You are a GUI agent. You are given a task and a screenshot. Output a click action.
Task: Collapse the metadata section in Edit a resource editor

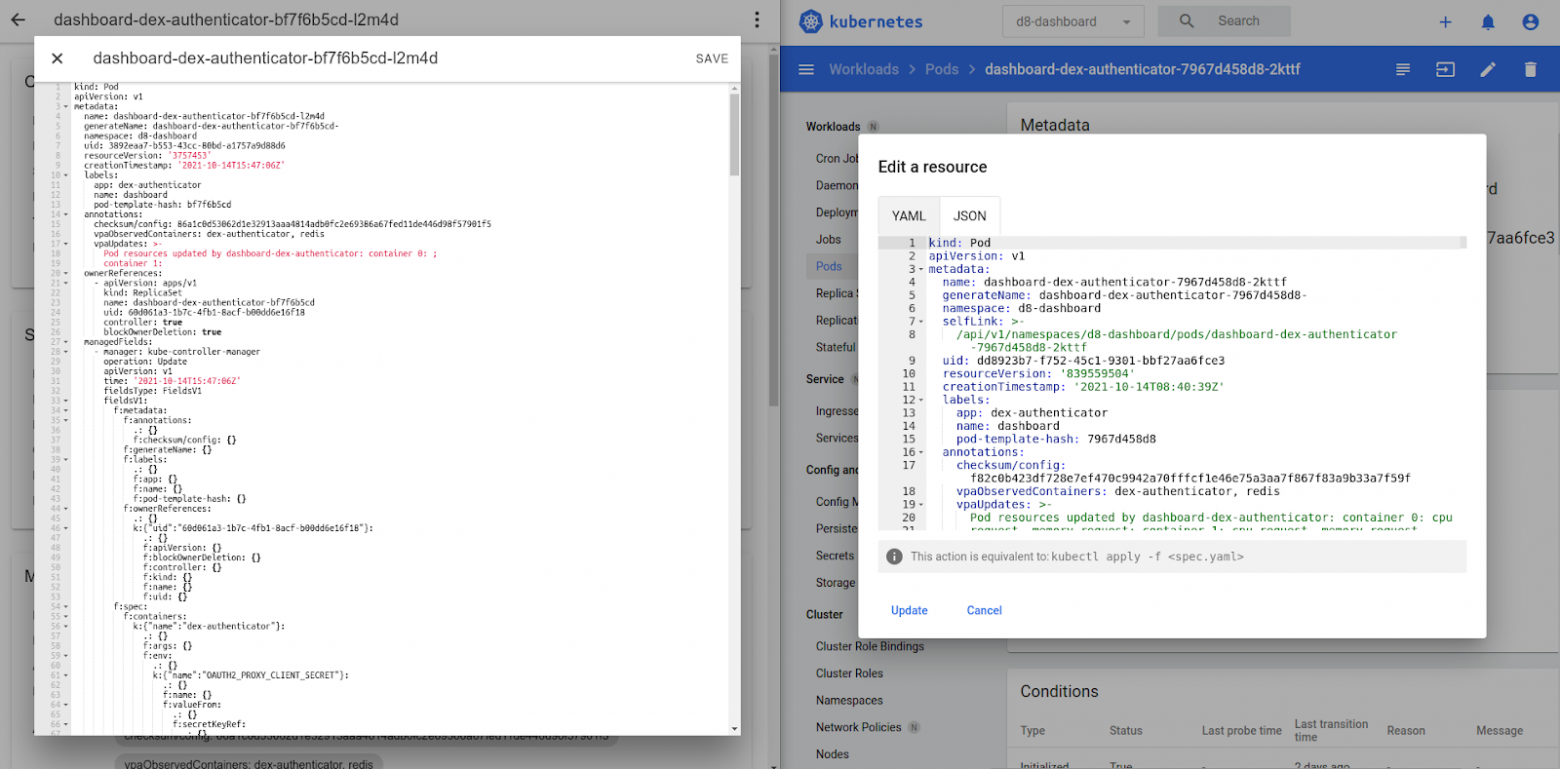pyautogui.click(x=920, y=269)
